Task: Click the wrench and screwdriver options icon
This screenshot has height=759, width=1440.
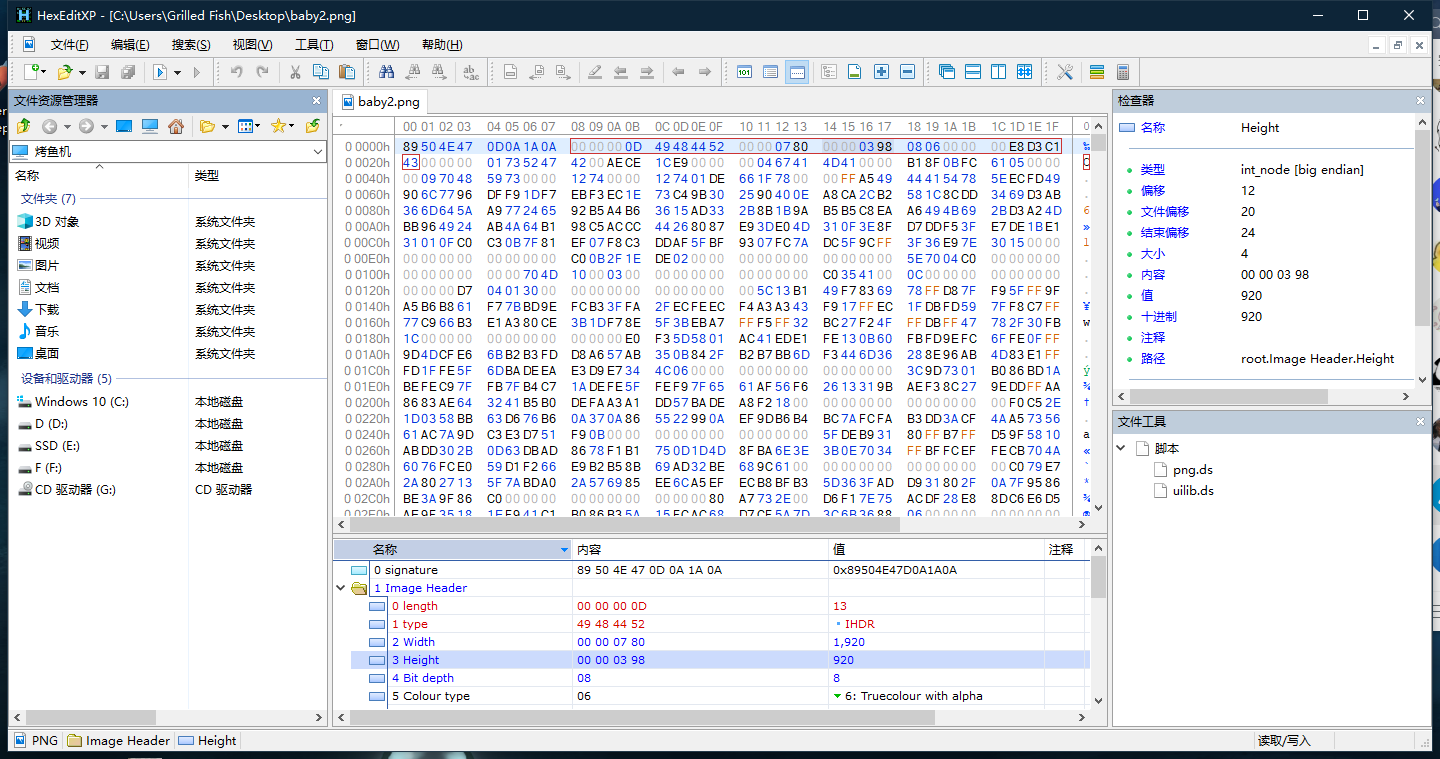Action: click(x=1064, y=72)
